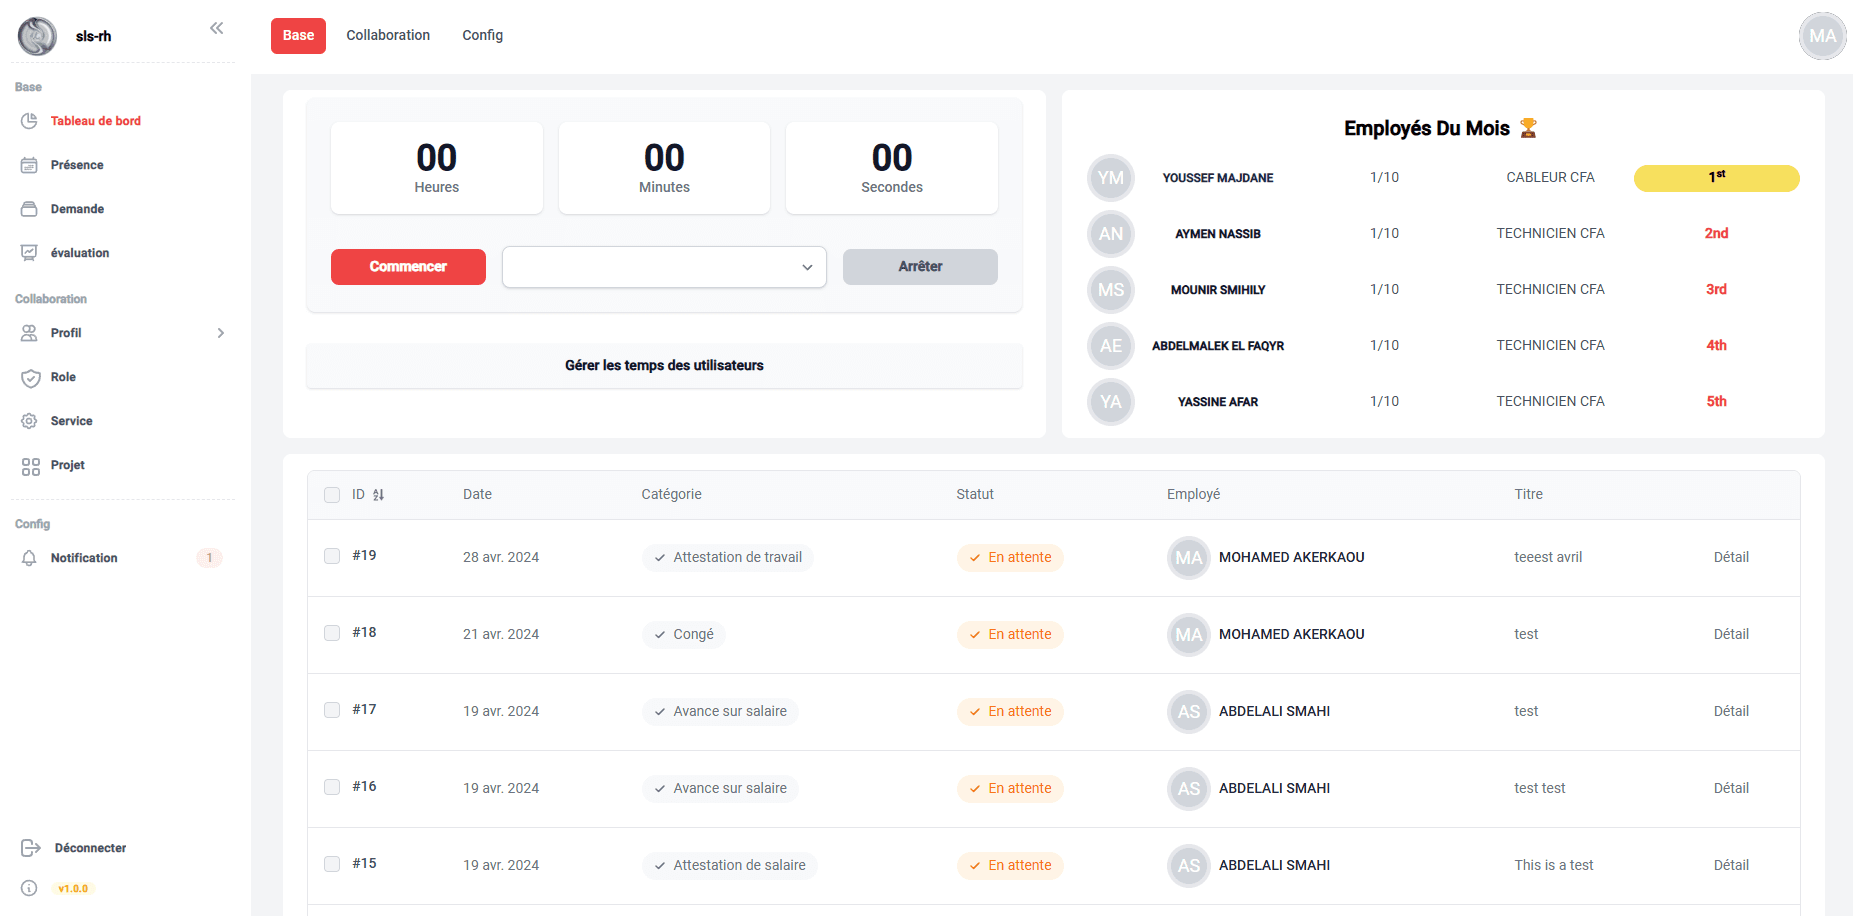
Task: Click the Heures timer display
Action: [x=437, y=168]
